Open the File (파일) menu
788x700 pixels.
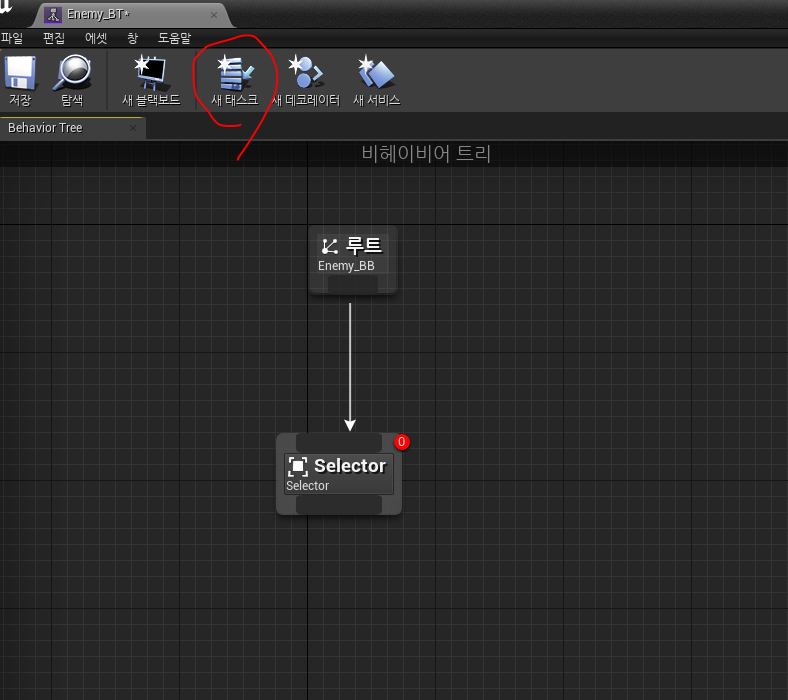tap(12, 38)
